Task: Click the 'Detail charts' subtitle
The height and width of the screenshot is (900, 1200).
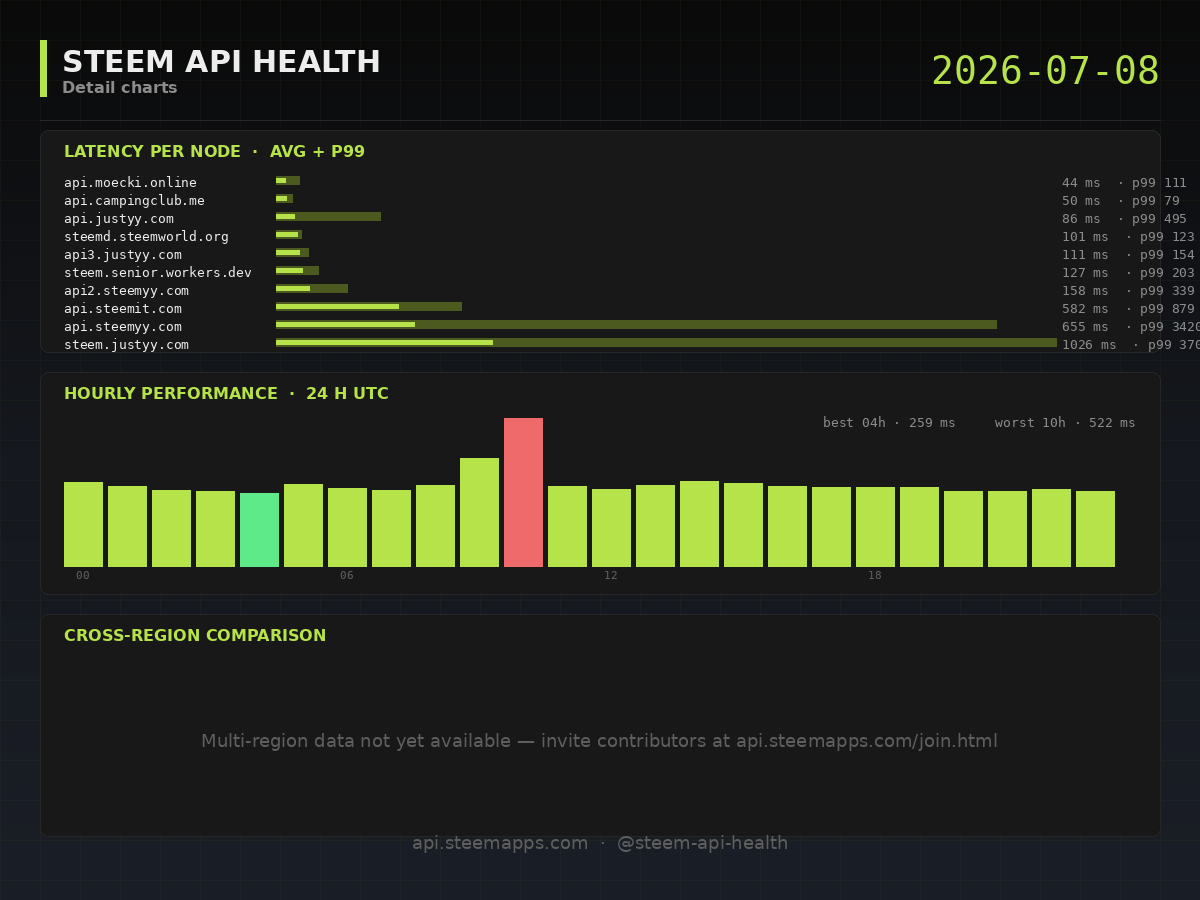Action: [119, 88]
